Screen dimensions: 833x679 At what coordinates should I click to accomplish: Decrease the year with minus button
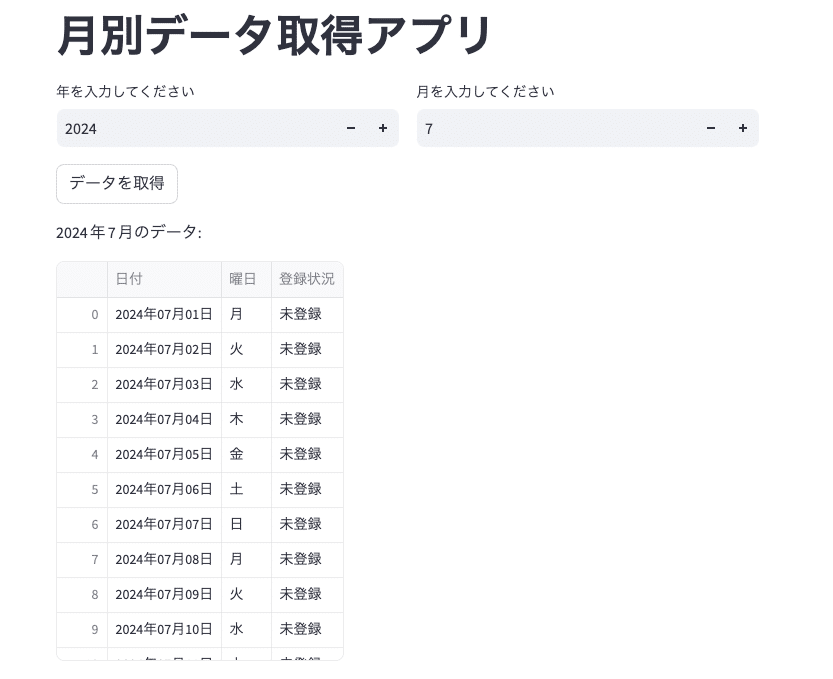351,128
